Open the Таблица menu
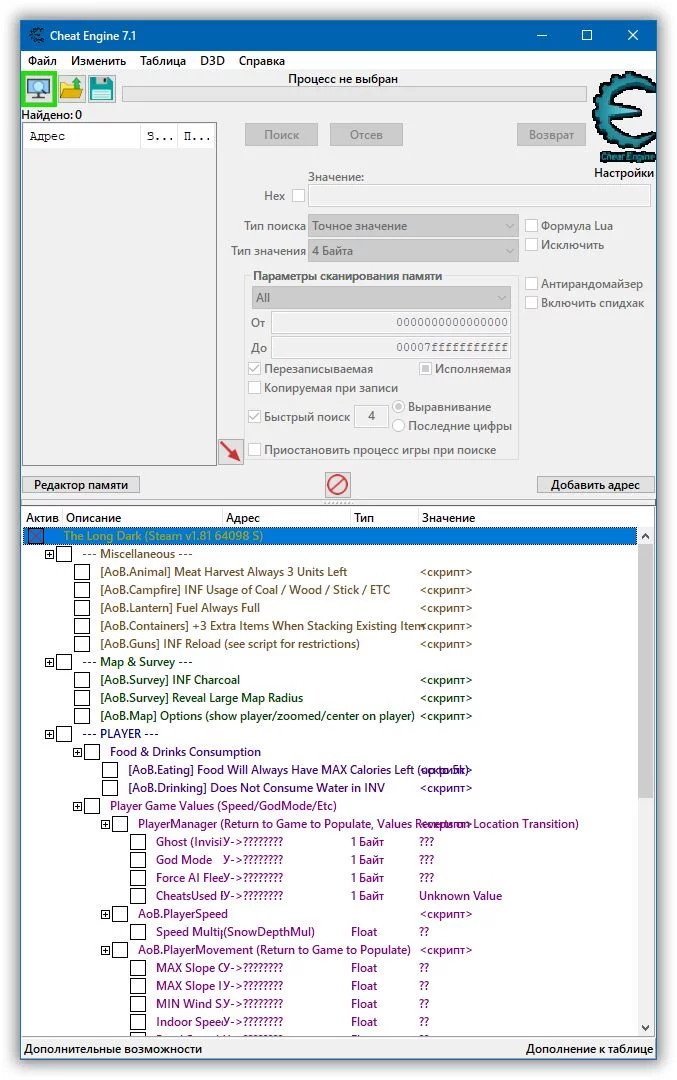This screenshot has height=1080, width=677. point(163,61)
